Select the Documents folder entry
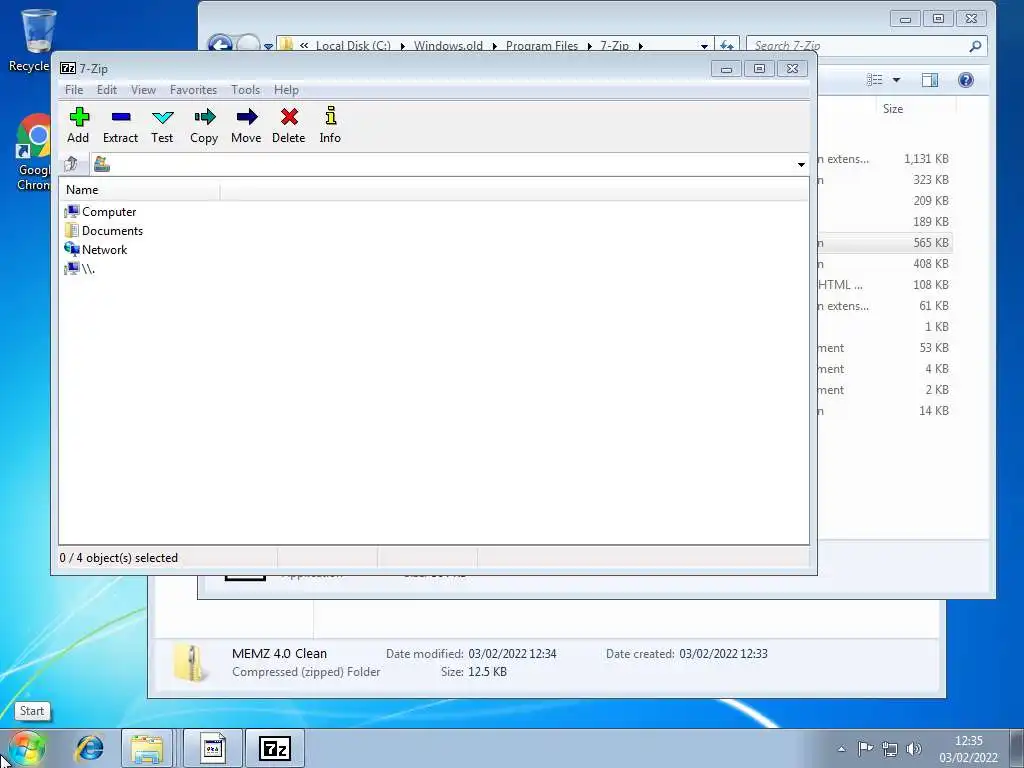1024x768 pixels. coord(104,231)
